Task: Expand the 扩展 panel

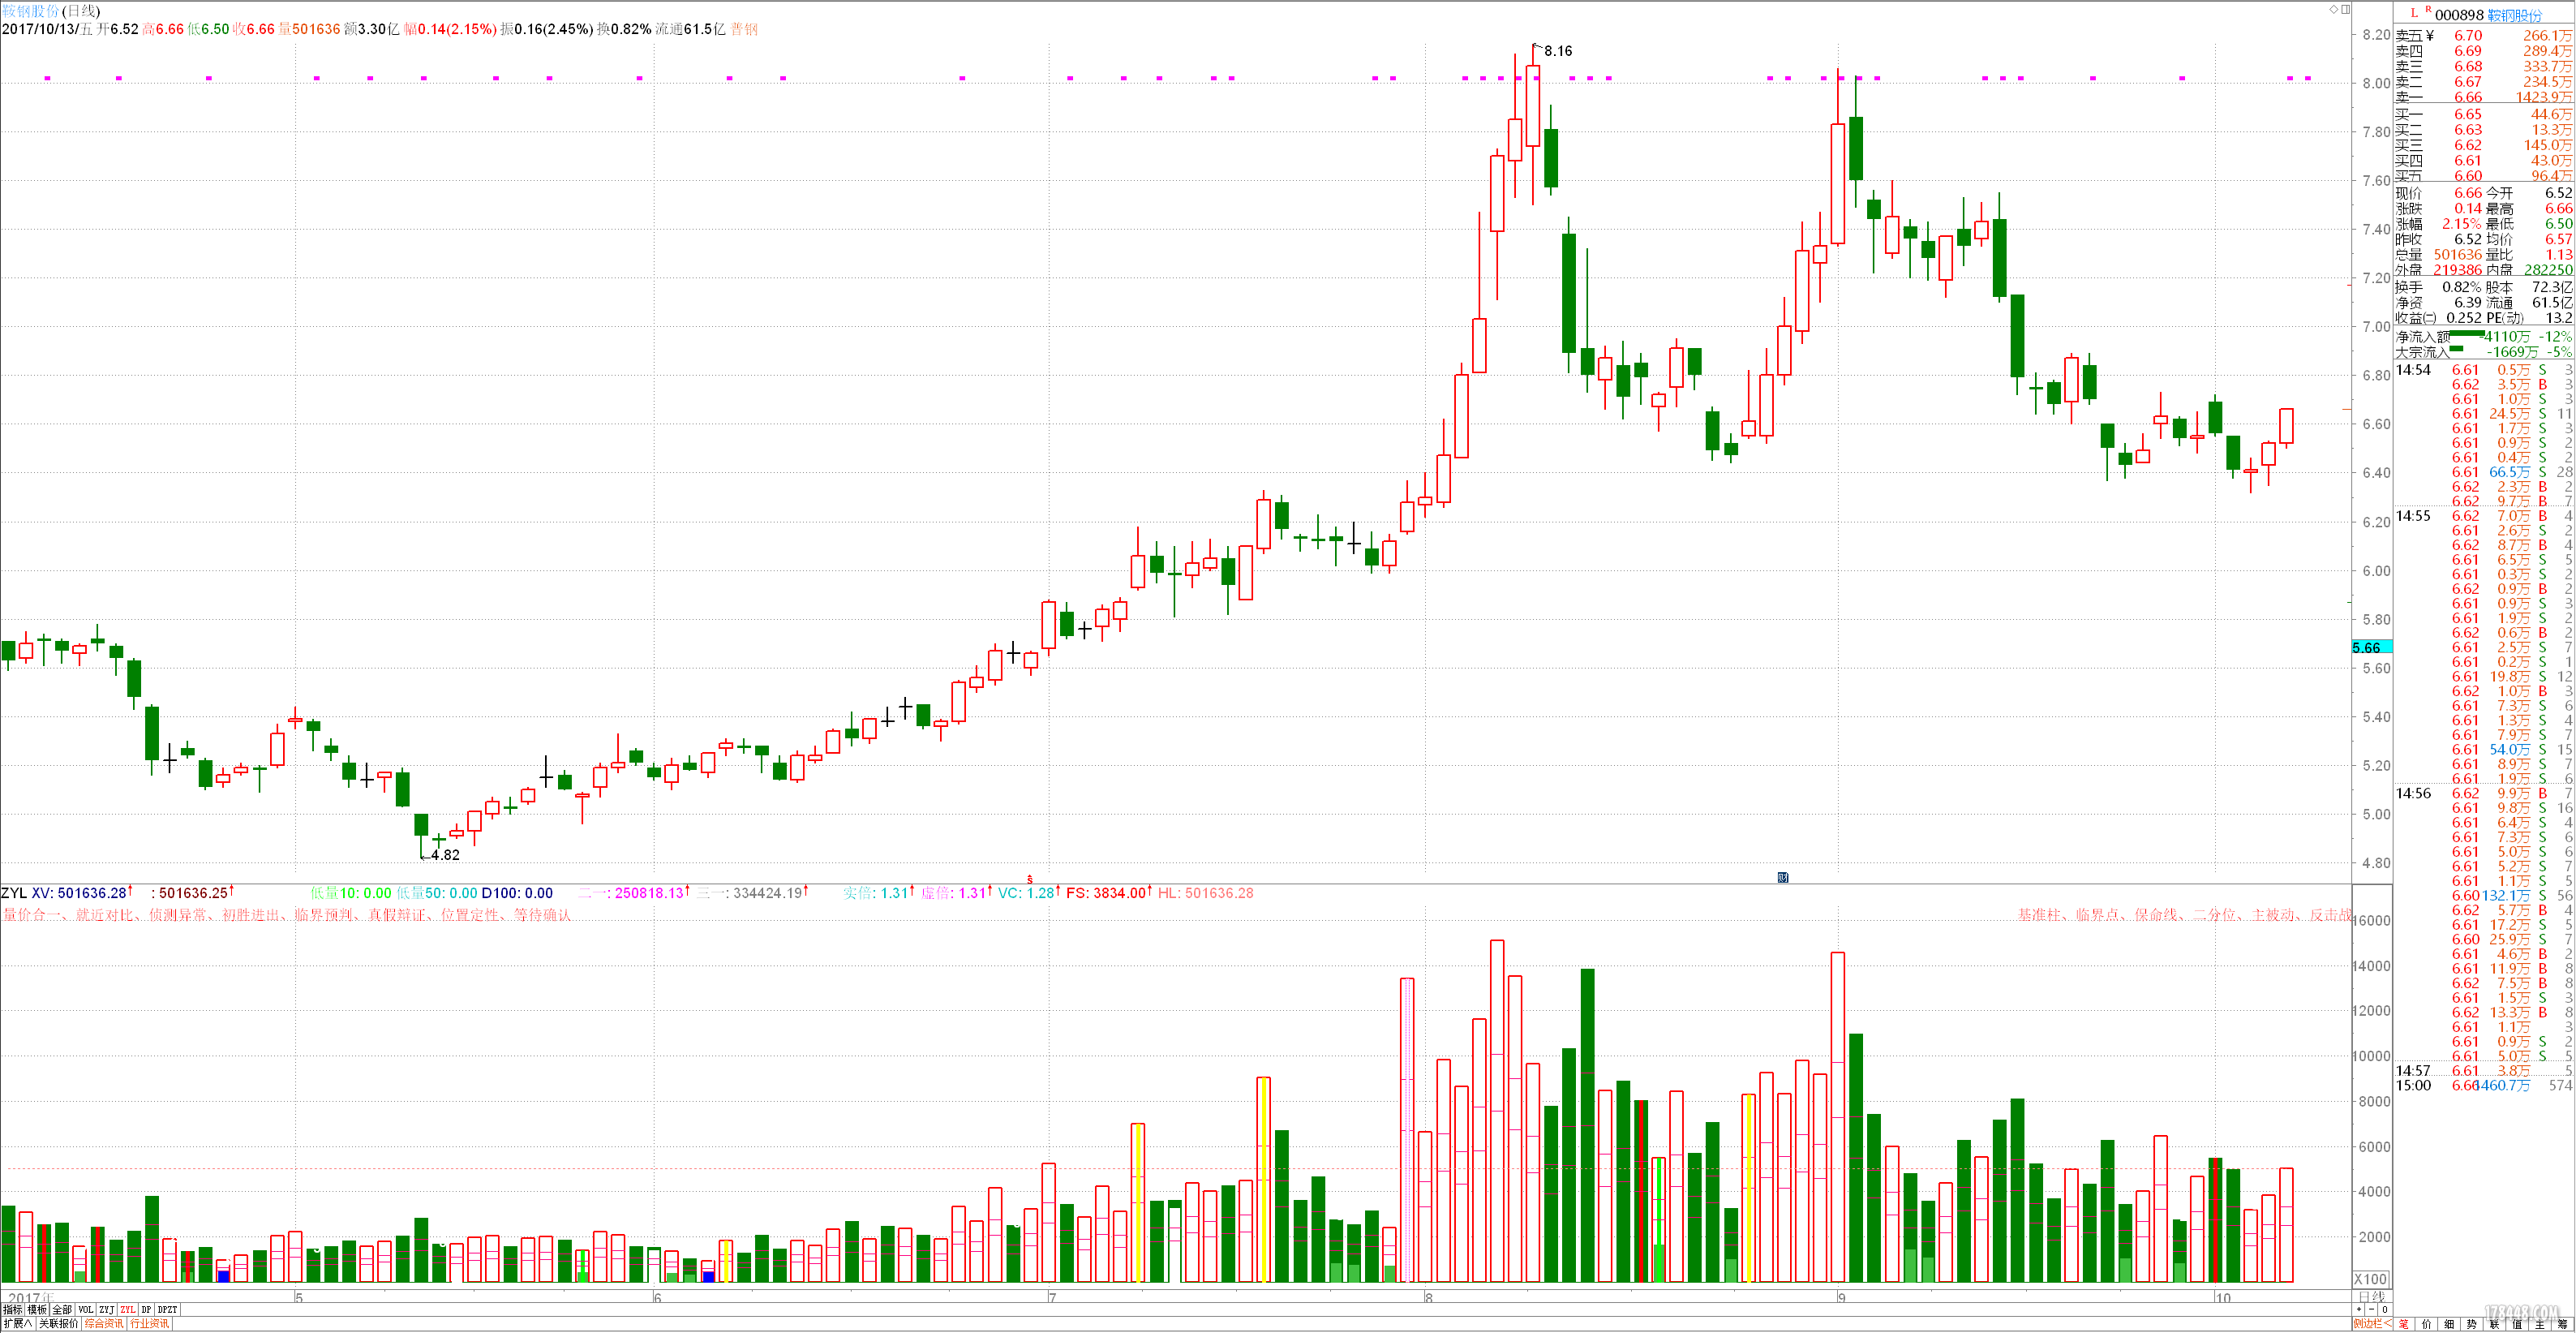Action: click(17, 1323)
